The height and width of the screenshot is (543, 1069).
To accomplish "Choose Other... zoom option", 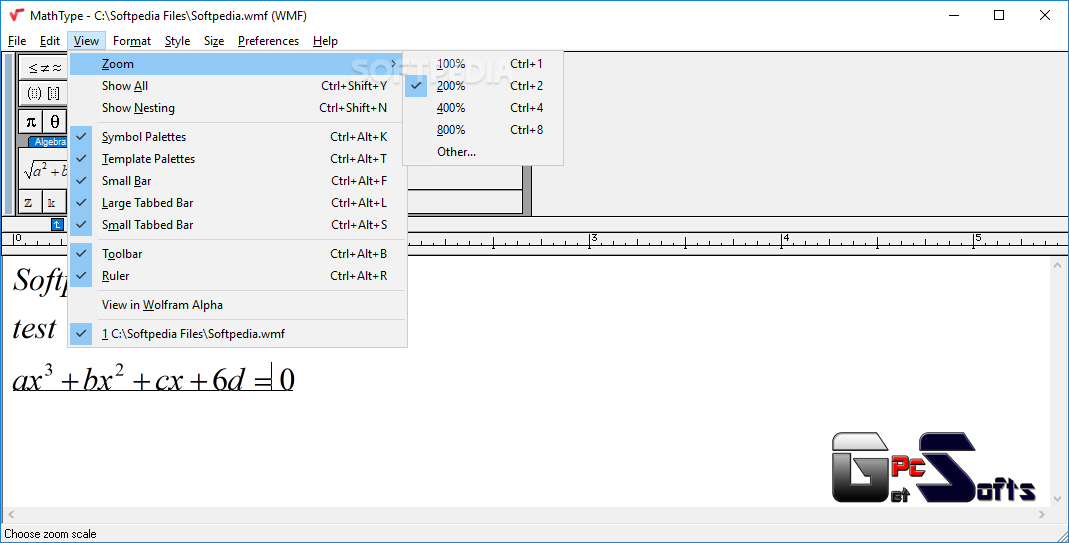I will click(x=483, y=151).
